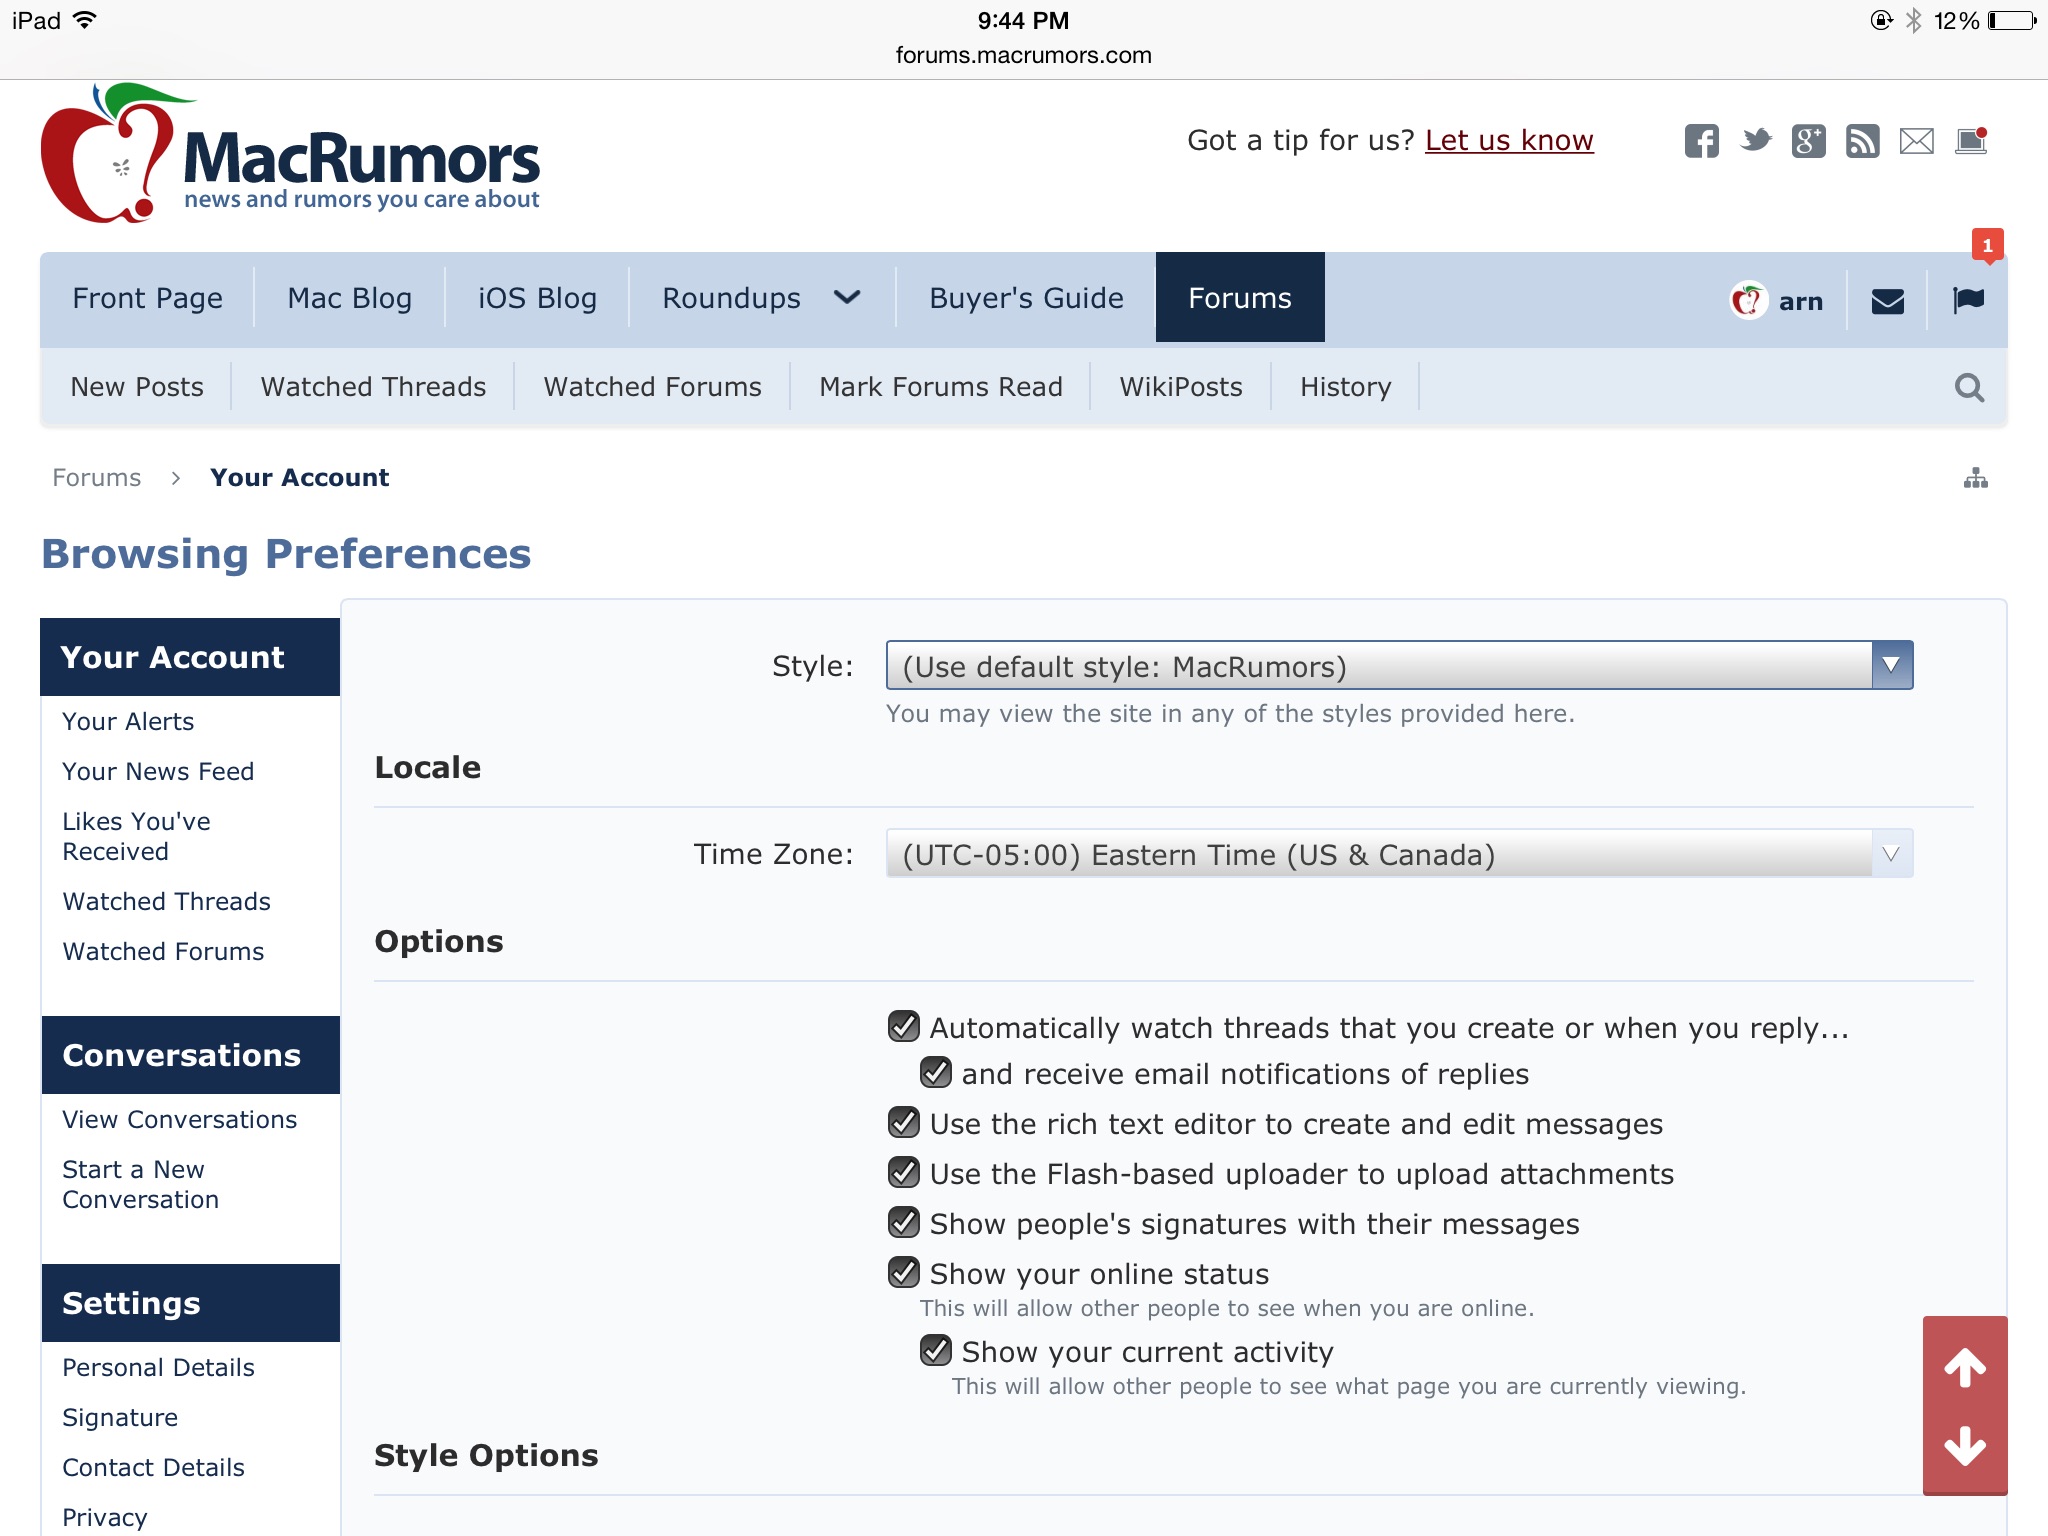Expand the Roundups menu chevron

coord(847,298)
